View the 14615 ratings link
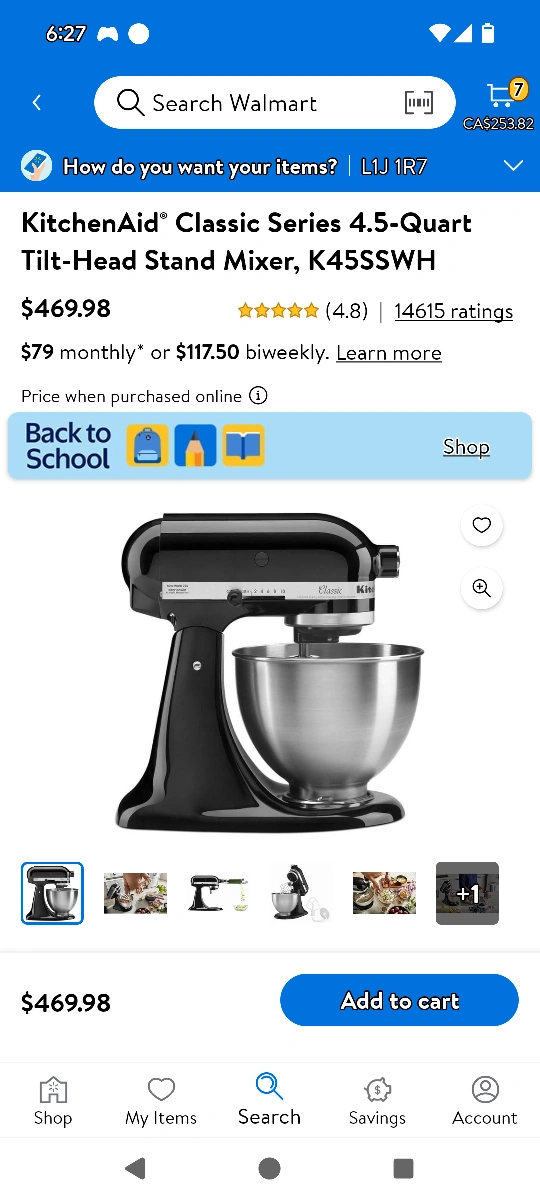 tap(454, 311)
